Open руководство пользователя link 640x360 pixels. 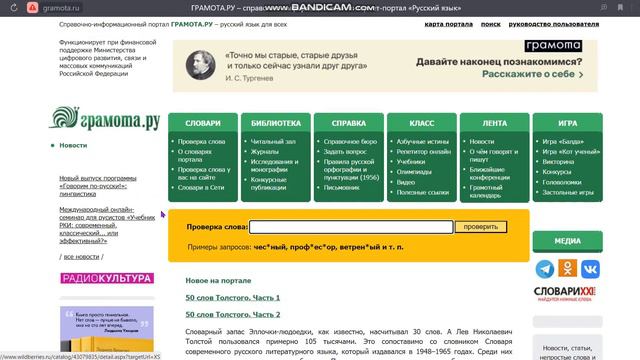[x=554, y=24]
